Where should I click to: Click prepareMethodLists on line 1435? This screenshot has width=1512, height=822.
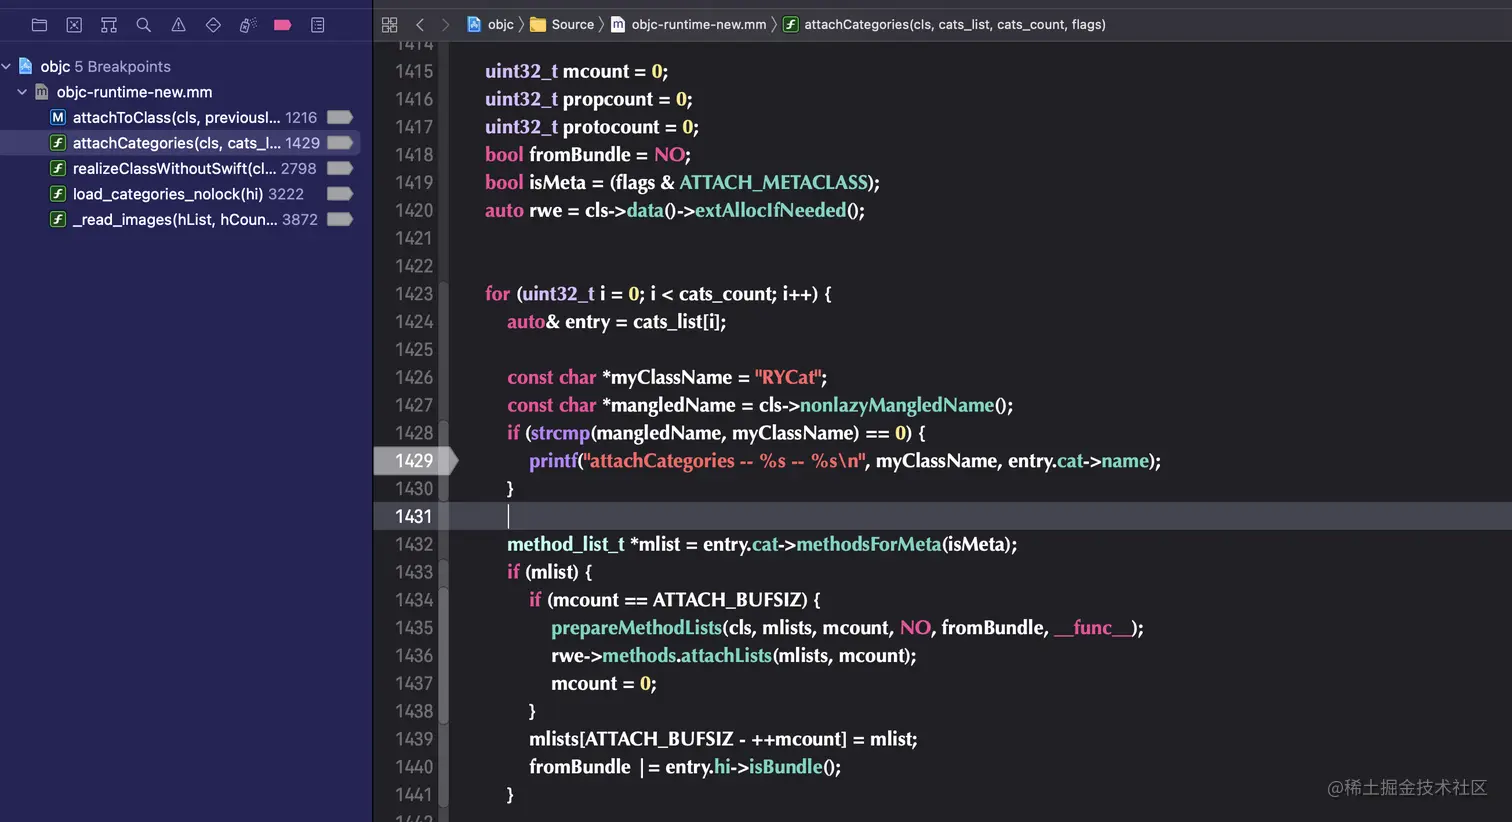pos(636,628)
